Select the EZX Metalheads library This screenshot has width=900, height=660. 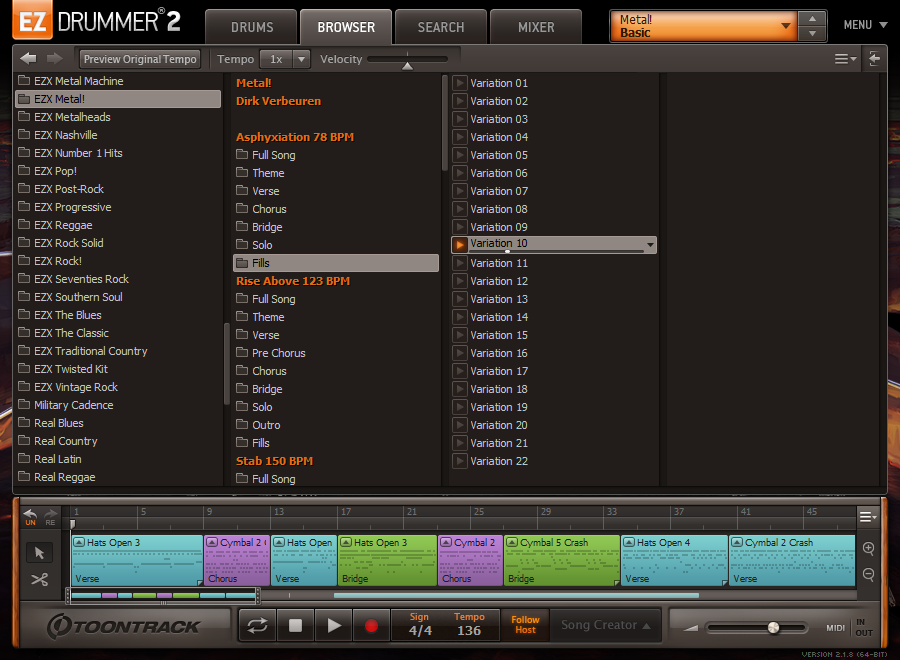tap(118, 117)
